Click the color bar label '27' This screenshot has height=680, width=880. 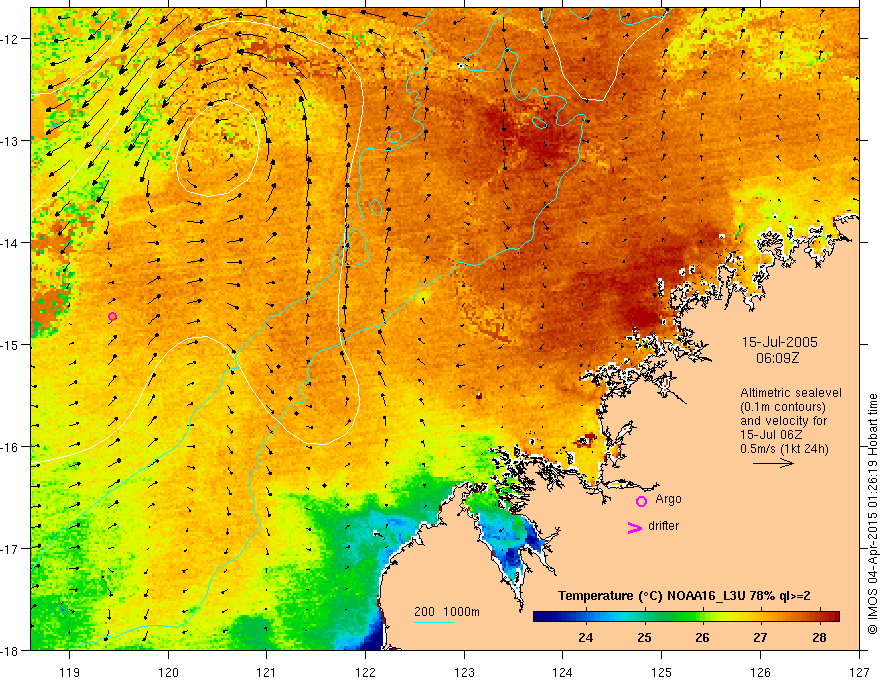click(x=760, y=637)
